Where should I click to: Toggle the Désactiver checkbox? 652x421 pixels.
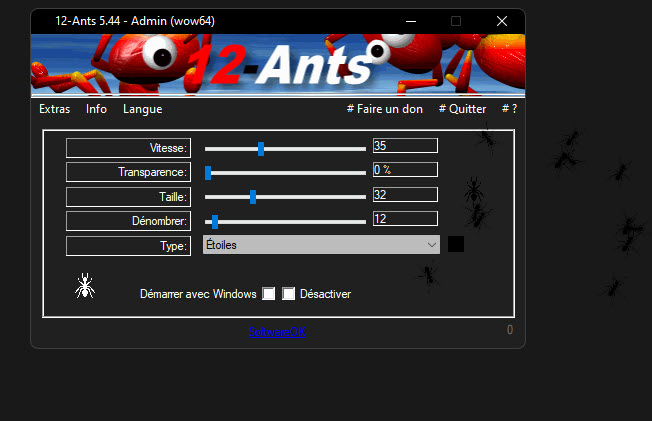tap(289, 294)
